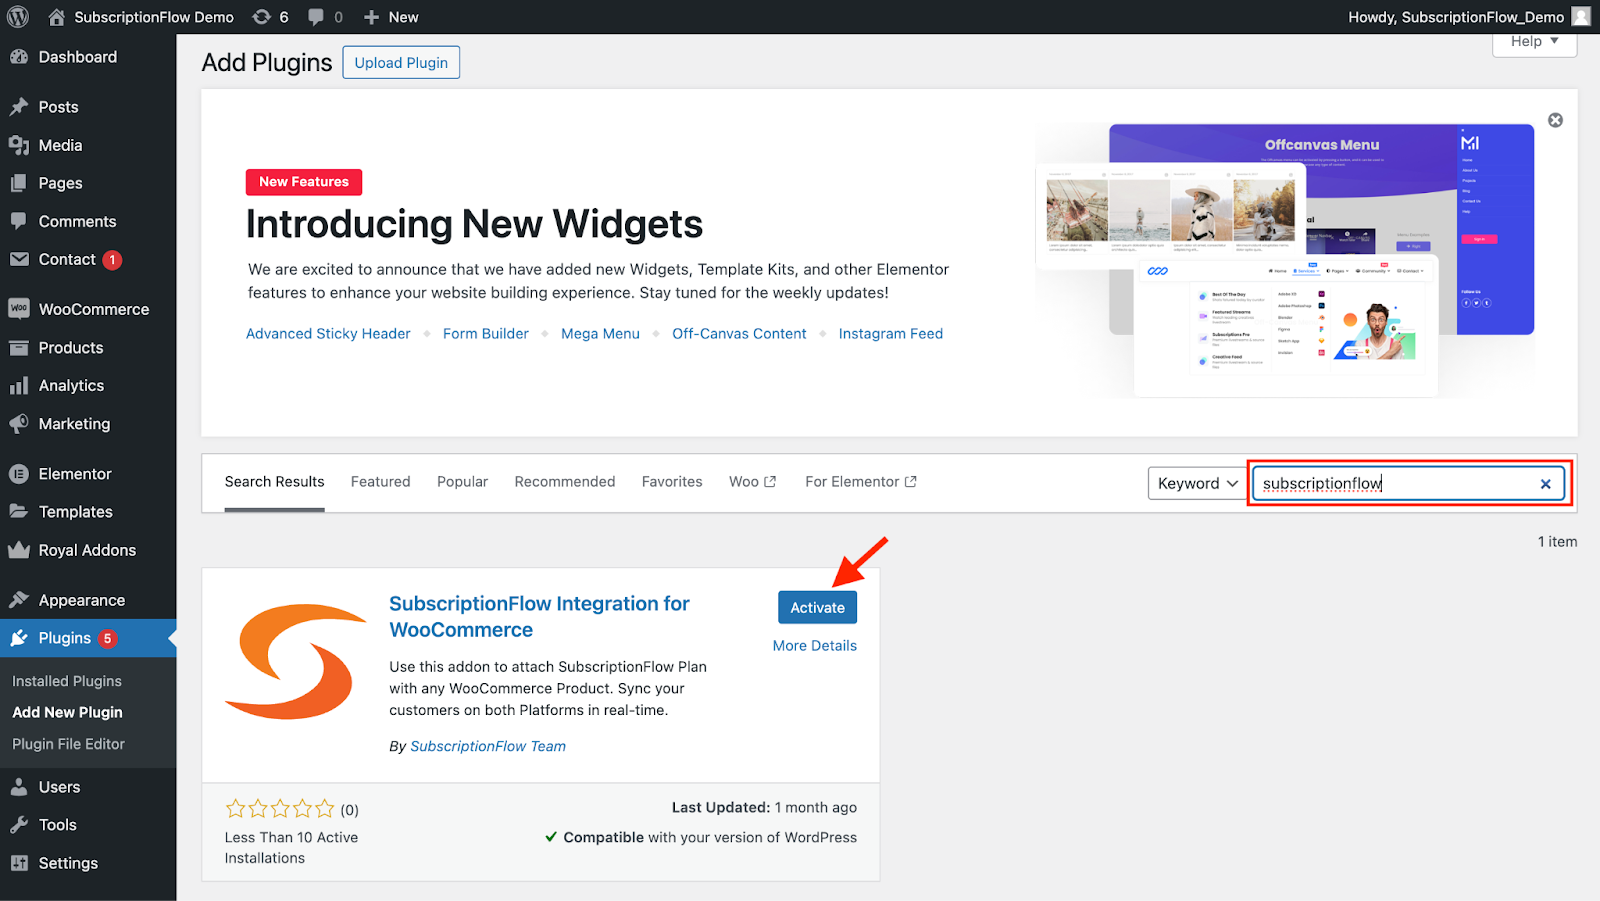
Task: Open Plugin File Editor submenu
Action: (68, 744)
